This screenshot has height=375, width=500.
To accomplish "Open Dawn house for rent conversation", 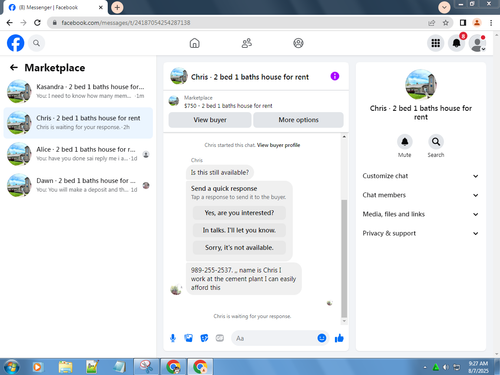I will tap(78, 185).
